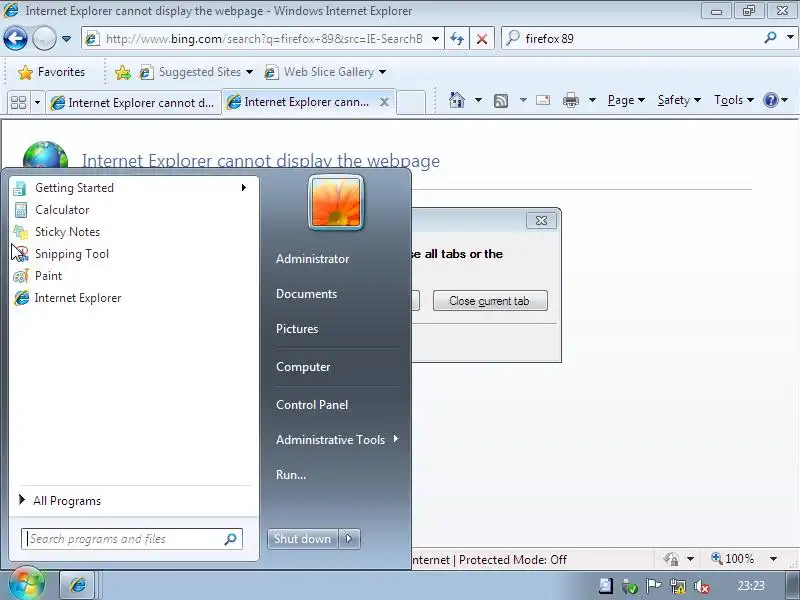Click the Print icon
The height and width of the screenshot is (600, 800).
[570, 100]
